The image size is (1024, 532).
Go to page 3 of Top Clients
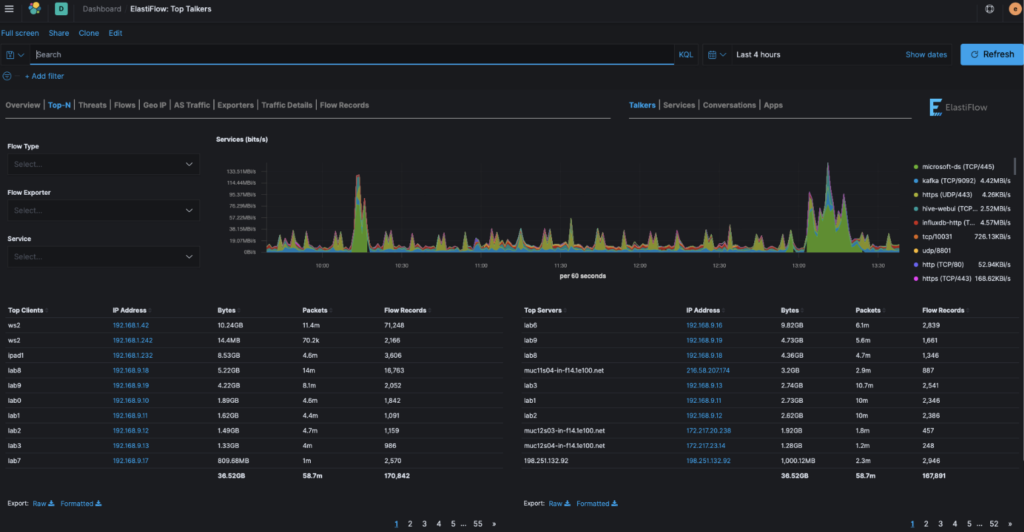point(424,524)
